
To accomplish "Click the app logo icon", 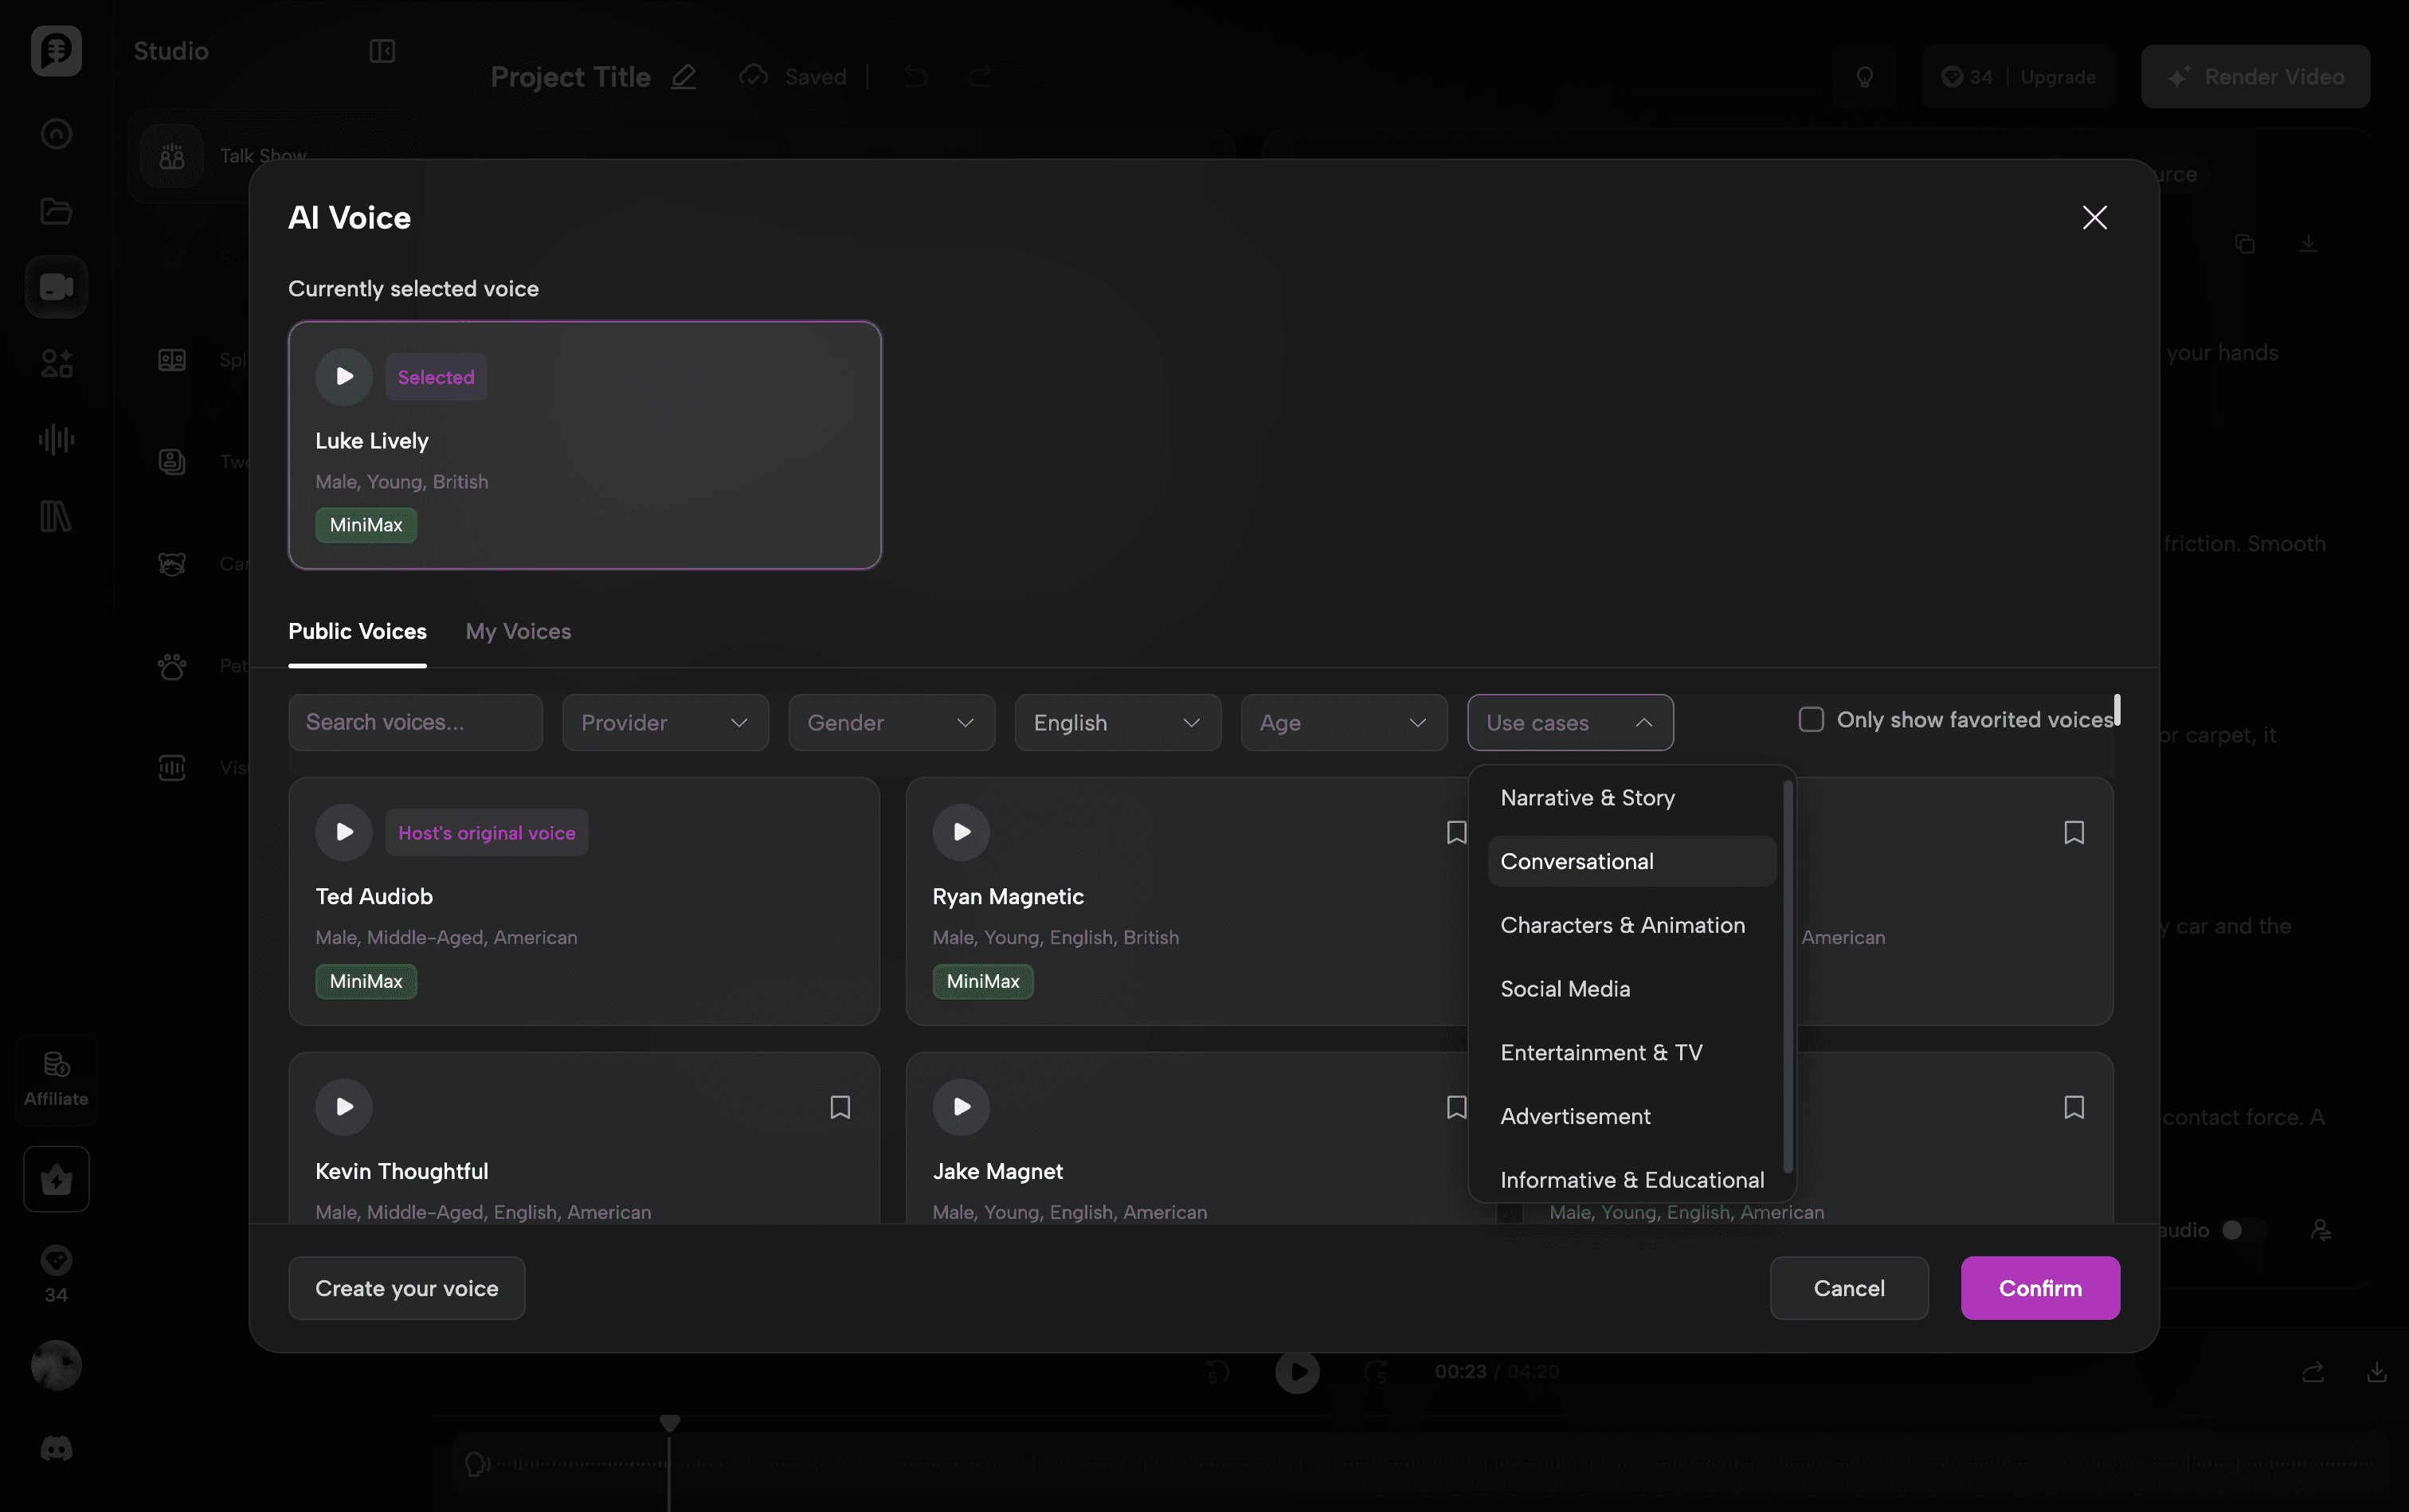I will tap(56, 50).
